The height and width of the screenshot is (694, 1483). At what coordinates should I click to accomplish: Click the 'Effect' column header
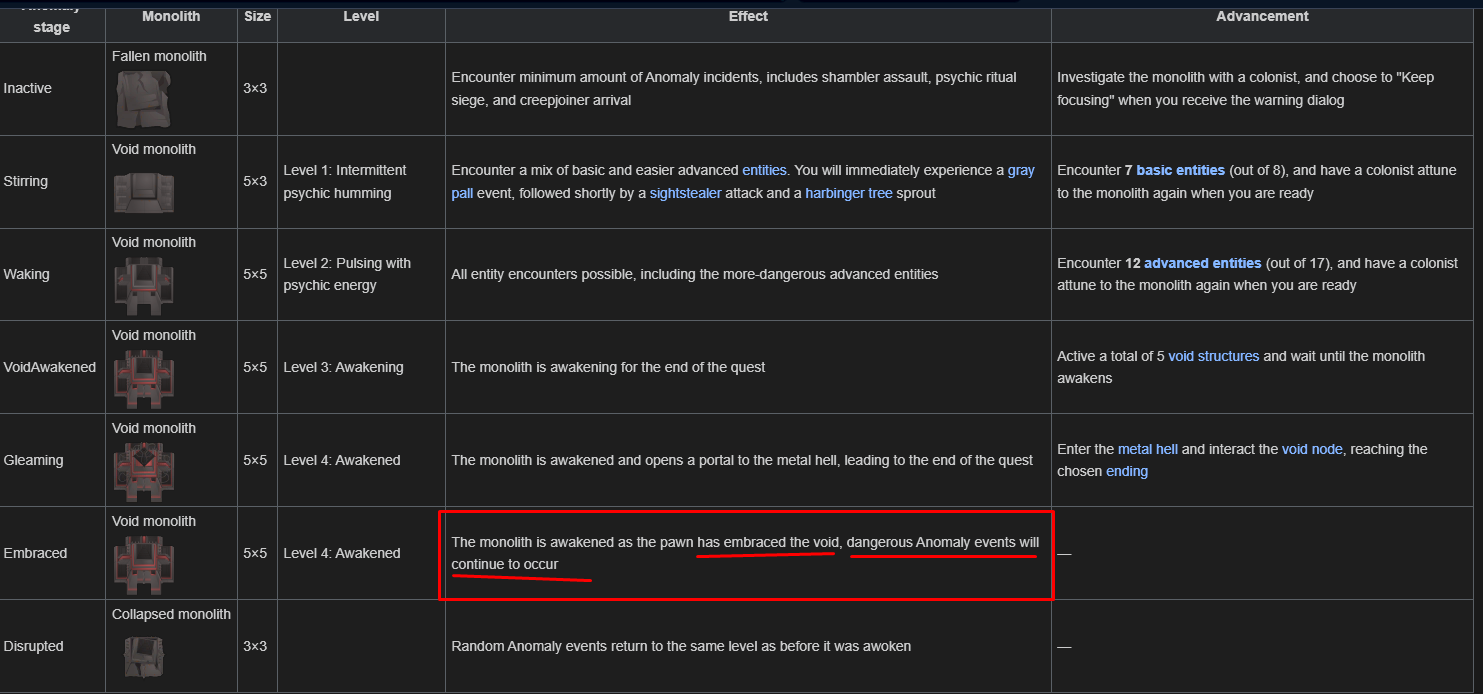pyautogui.click(x=748, y=17)
